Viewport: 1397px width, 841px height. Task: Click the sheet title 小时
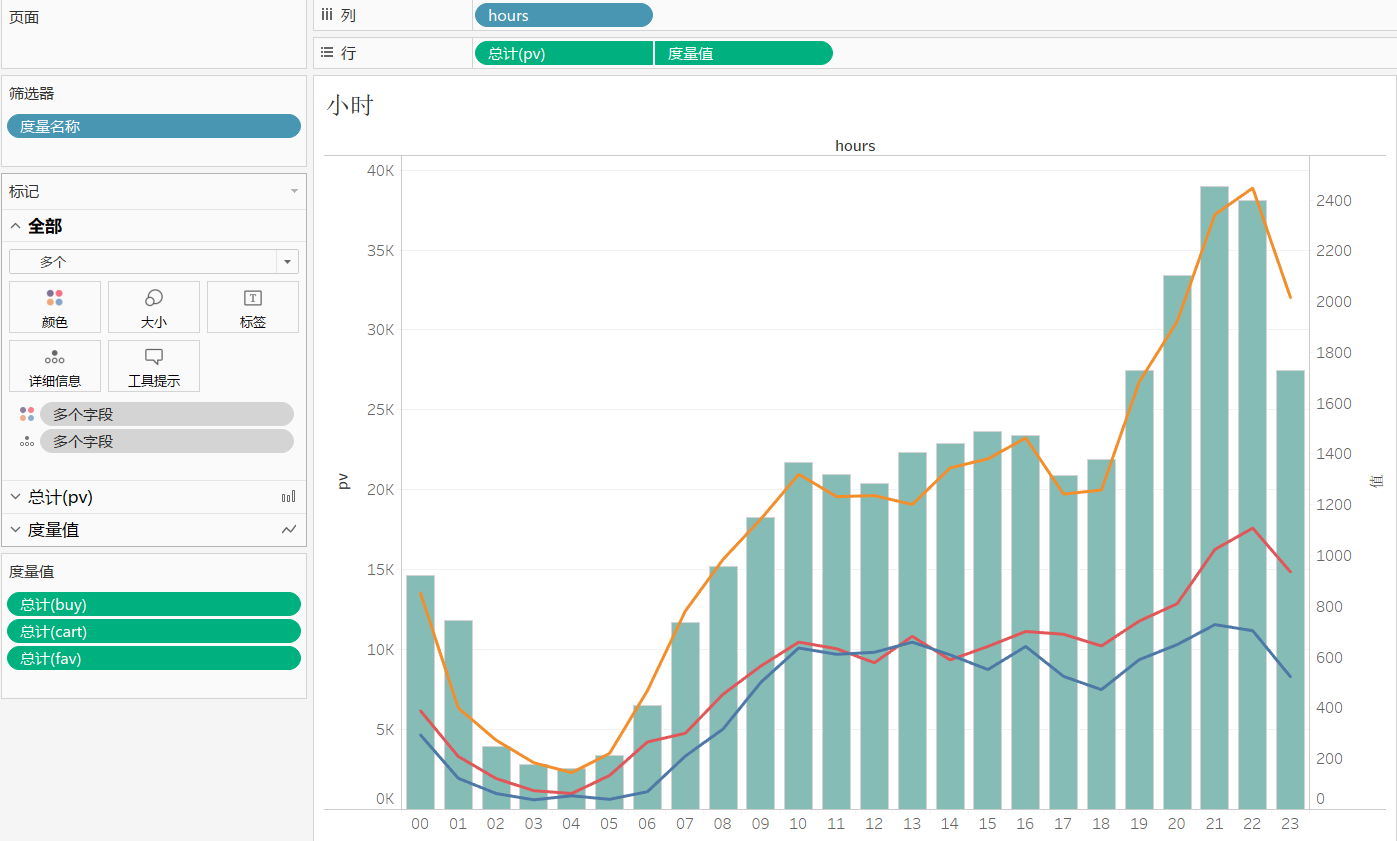click(x=350, y=105)
